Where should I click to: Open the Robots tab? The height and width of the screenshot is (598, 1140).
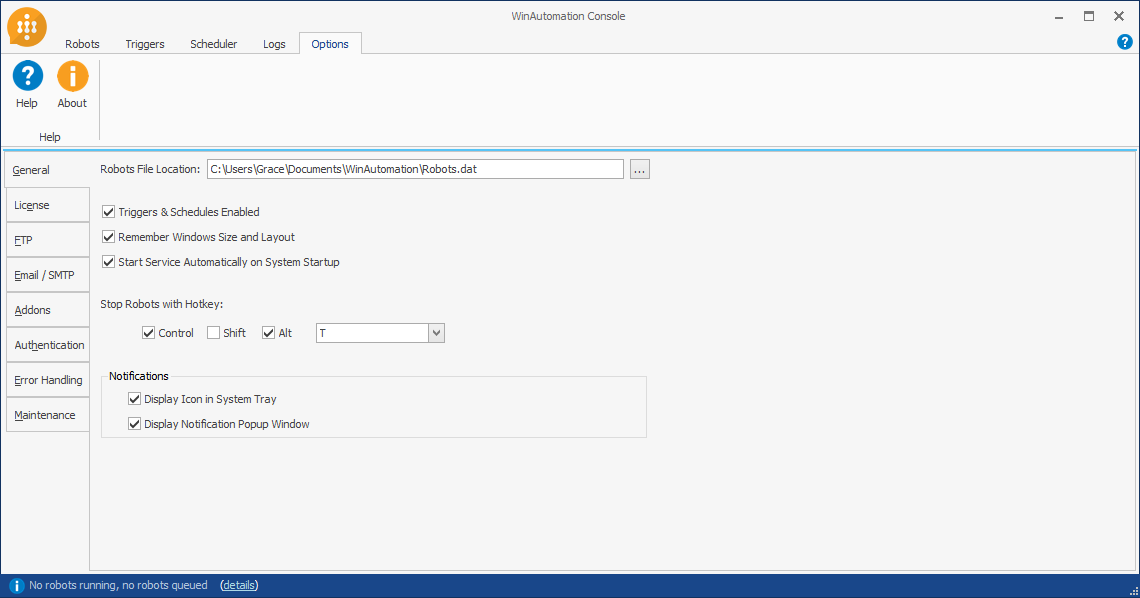(82, 44)
